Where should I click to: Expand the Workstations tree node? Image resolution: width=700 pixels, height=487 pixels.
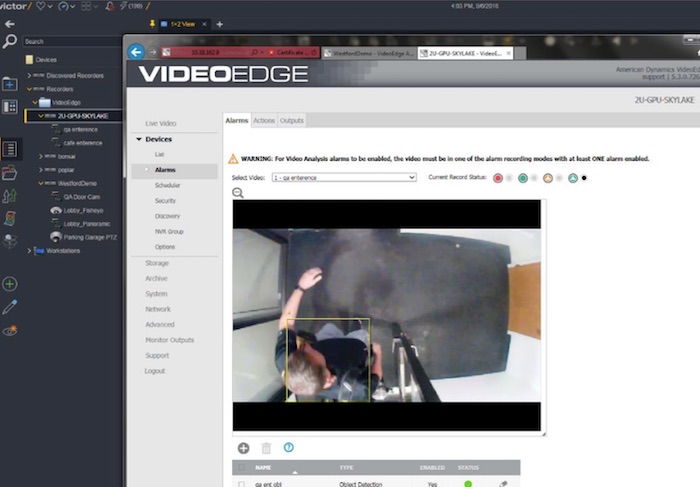pyautogui.click(x=29, y=251)
